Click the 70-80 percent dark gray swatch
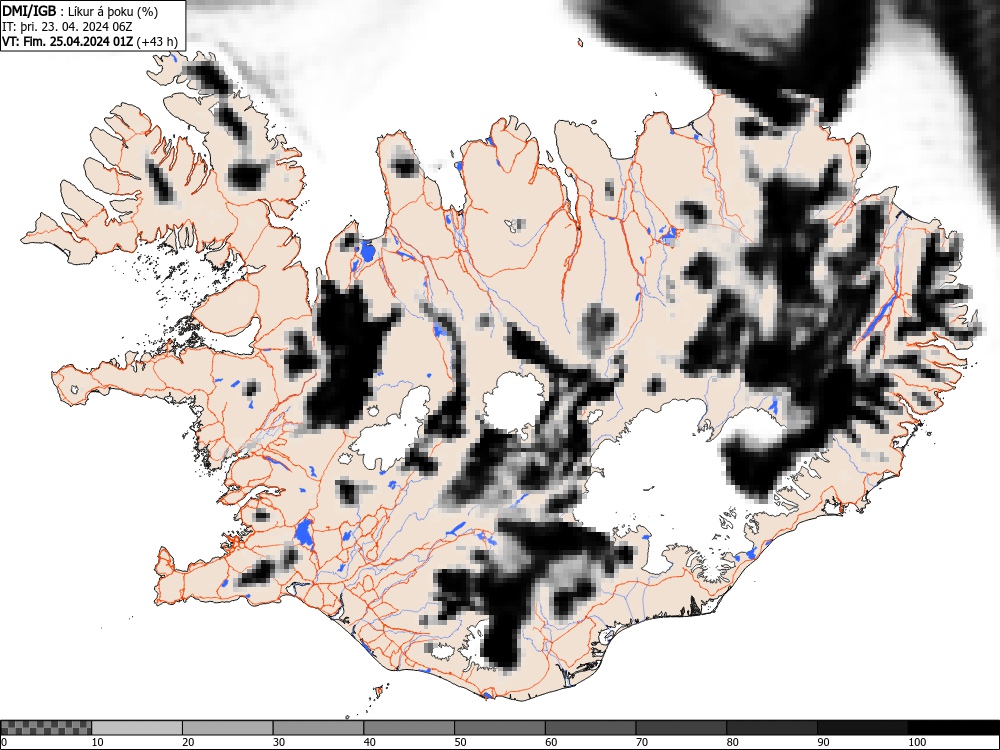This screenshot has height=750, width=1000. (x=681, y=728)
